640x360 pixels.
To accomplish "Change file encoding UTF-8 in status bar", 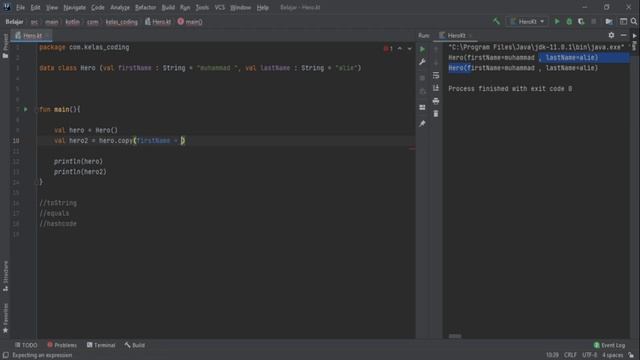I will (x=589, y=355).
